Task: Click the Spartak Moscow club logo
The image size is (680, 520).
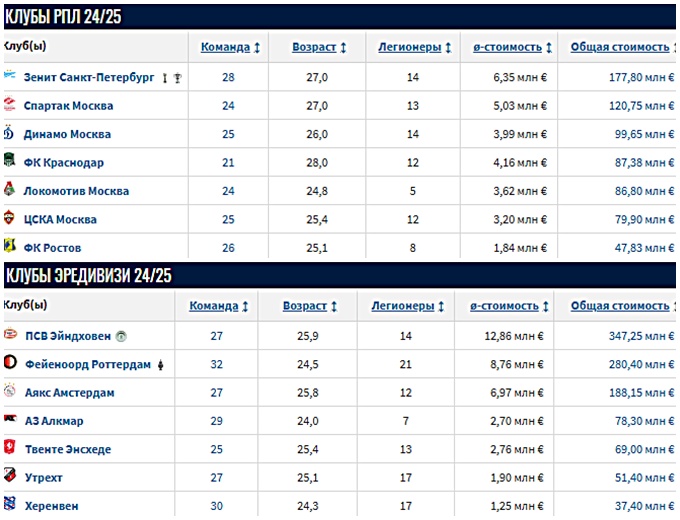Action: click(x=10, y=104)
